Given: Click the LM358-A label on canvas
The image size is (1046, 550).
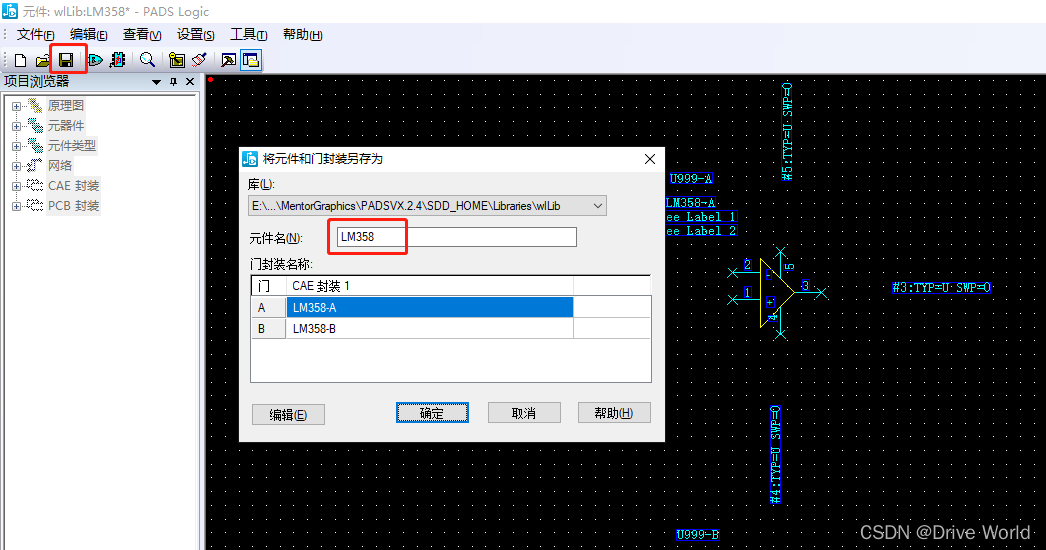Looking at the screenshot, I should pos(690,202).
